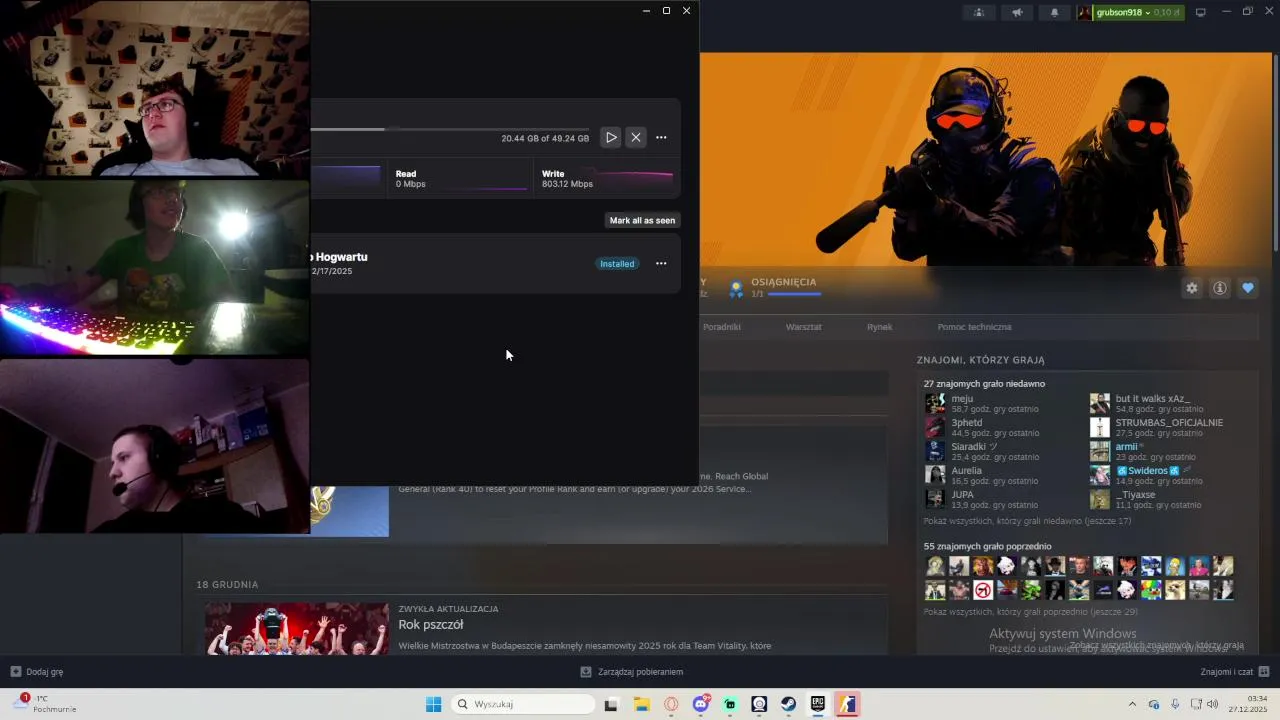Open the green app icon next to Discord on the taskbar
This screenshot has height=720, width=1280.
[730, 704]
